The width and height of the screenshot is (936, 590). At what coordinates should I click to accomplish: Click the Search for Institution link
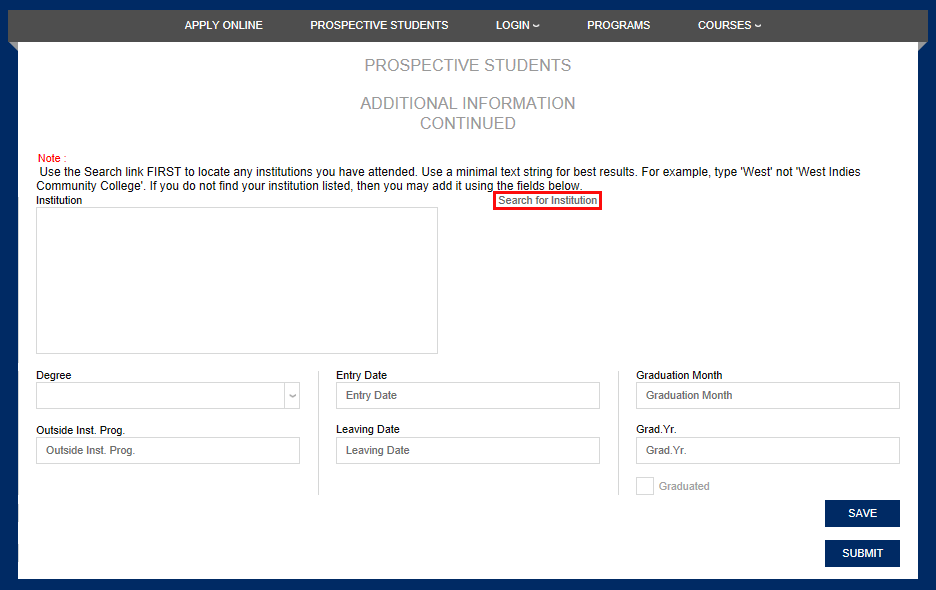[547, 200]
